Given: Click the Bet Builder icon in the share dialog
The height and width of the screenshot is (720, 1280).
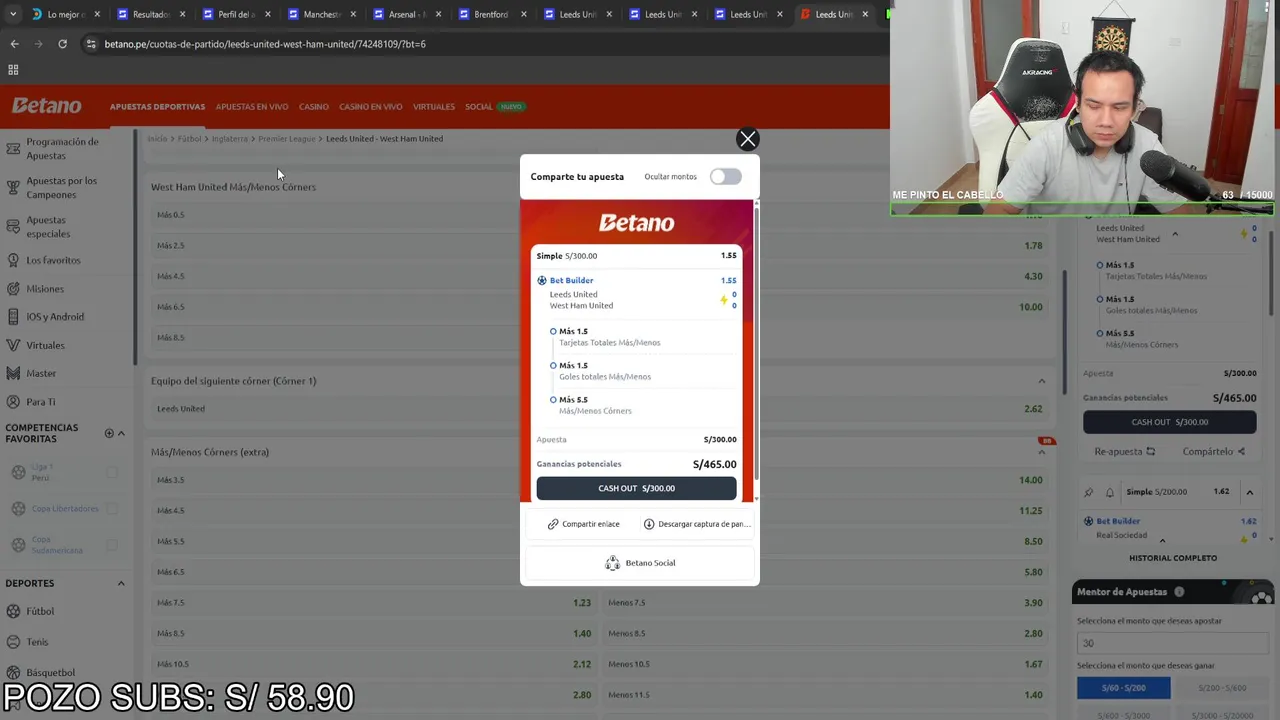Looking at the screenshot, I should pos(542,281).
